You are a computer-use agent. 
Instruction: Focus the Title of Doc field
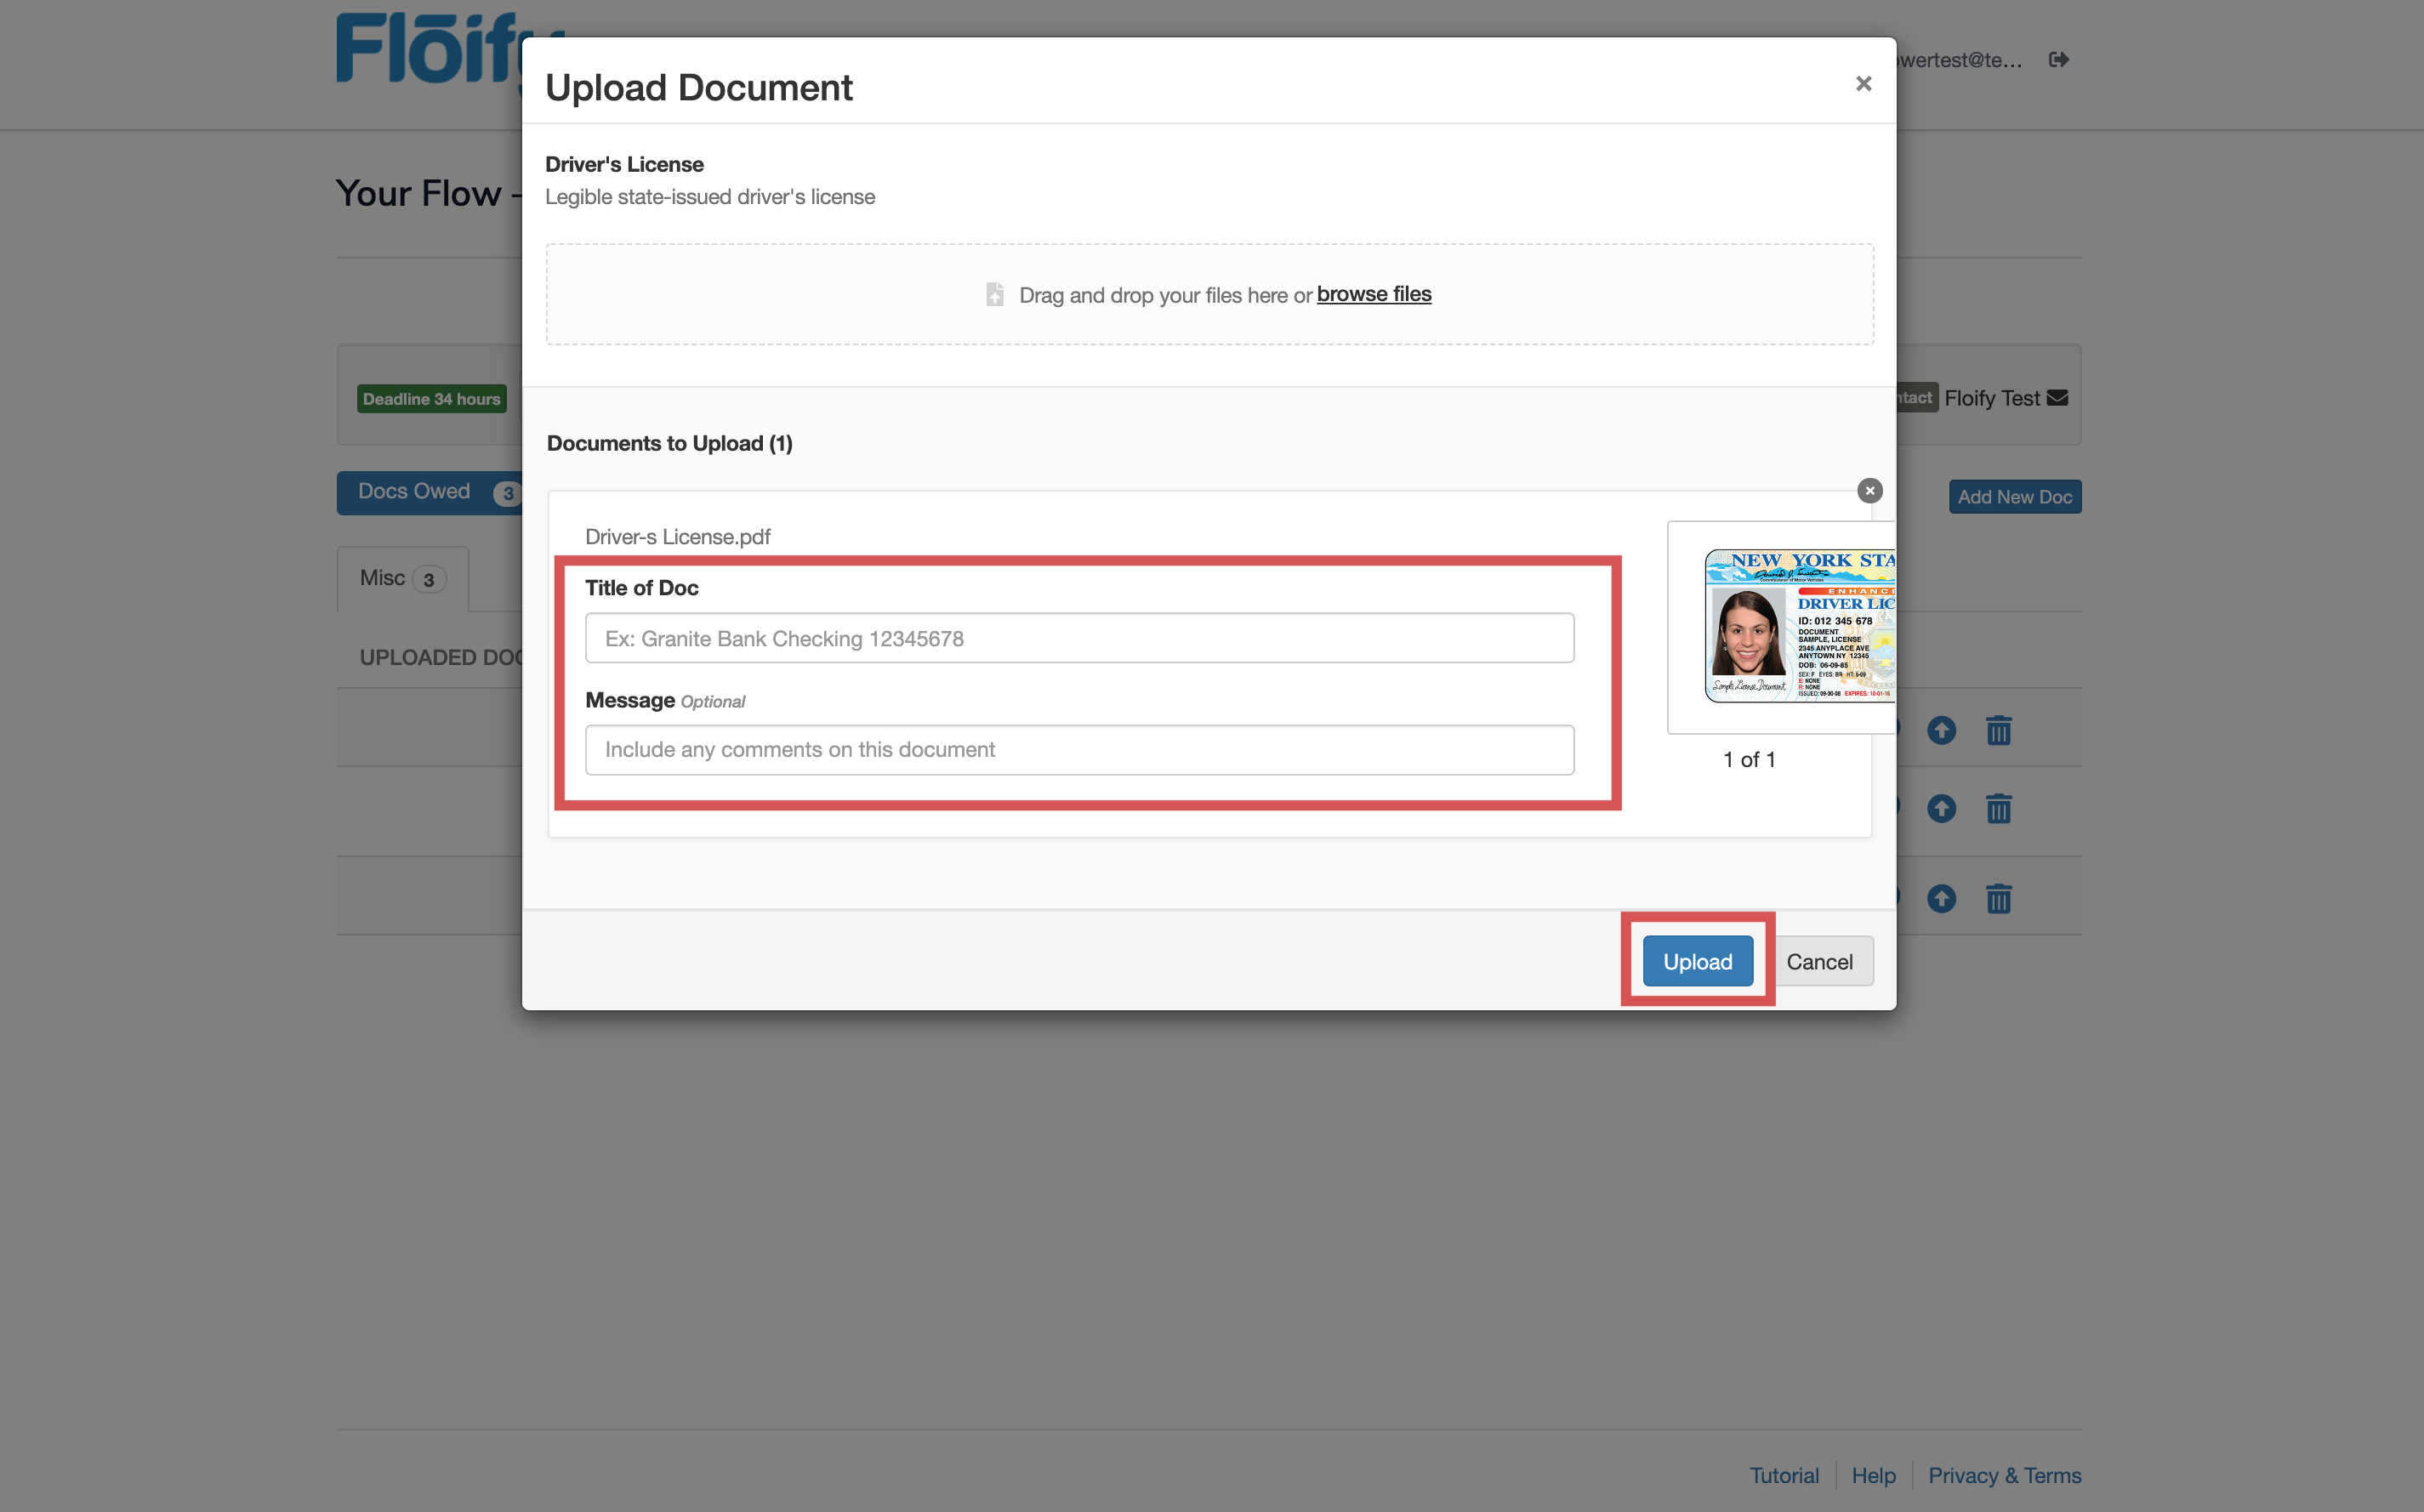tap(1079, 638)
